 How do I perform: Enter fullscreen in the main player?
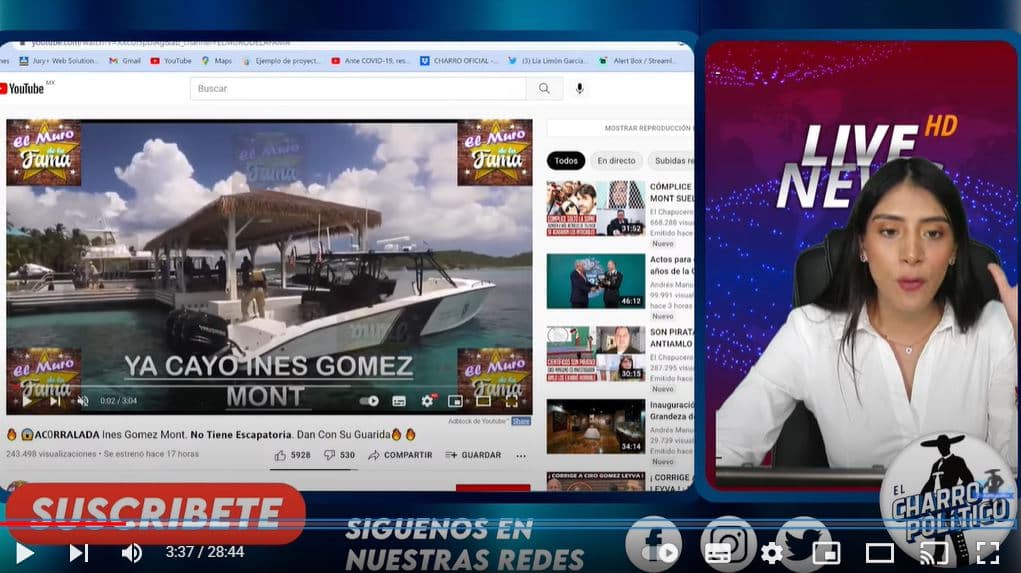[987, 553]
